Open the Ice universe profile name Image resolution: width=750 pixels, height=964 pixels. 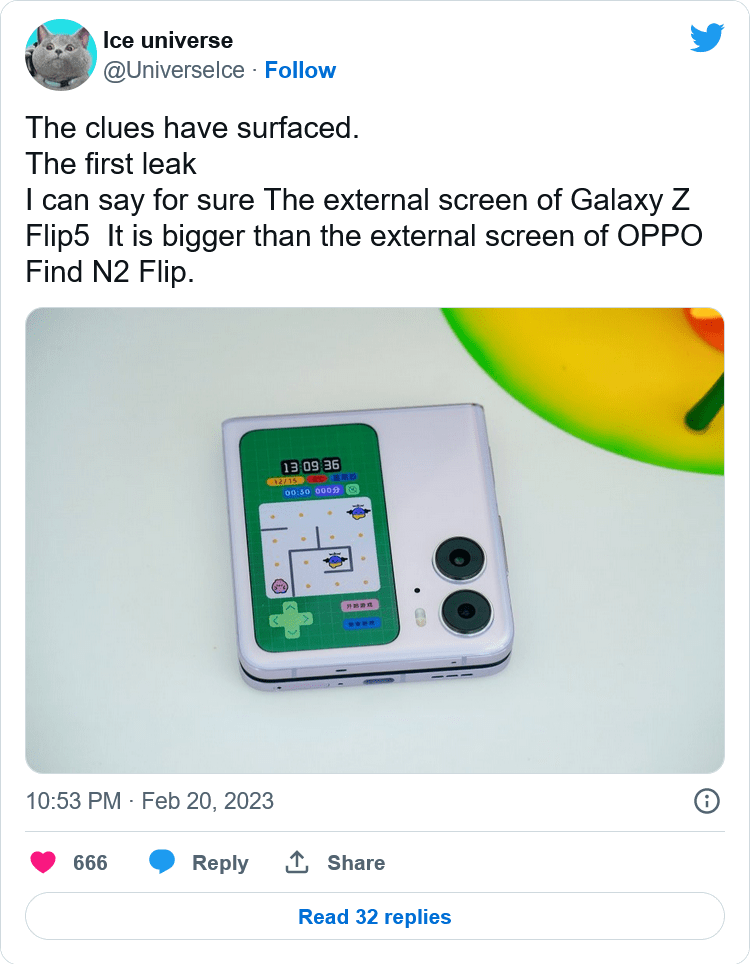point(168,41)
